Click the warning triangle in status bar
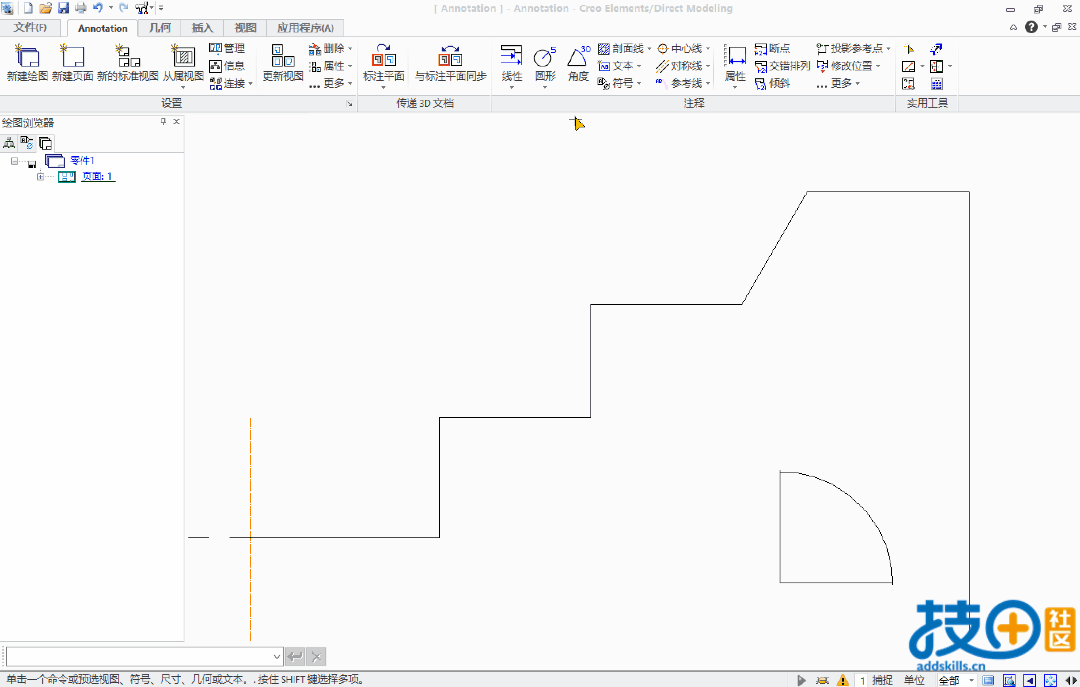 [842, 680]
